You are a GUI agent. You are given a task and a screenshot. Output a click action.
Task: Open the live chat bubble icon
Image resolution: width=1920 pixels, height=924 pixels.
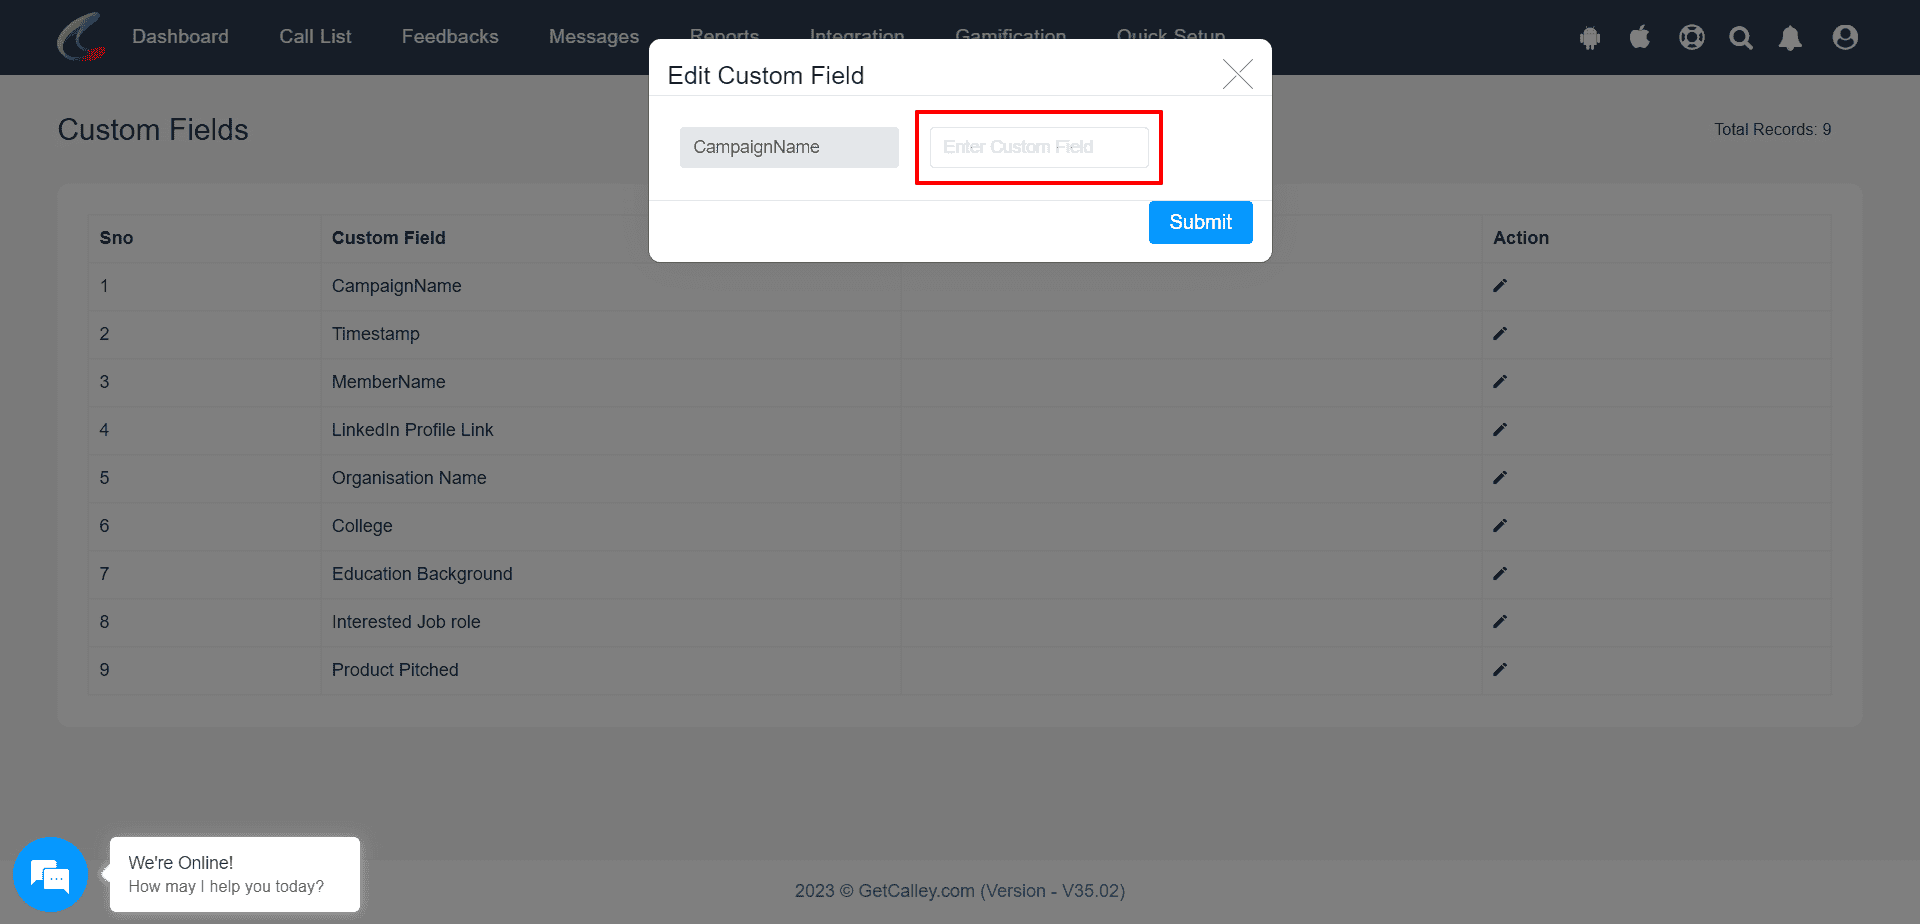(x=50, y=875)
